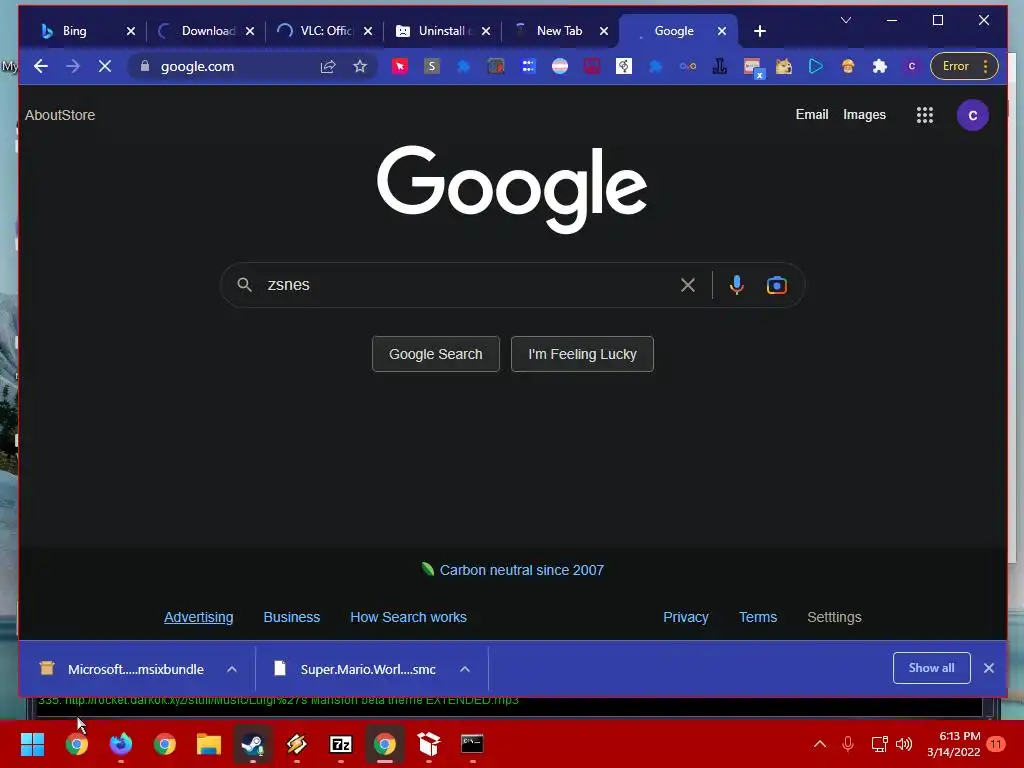This screenshot has width=1024, height=768.
Task: Expand Microsoft msixbundle download options
Action: pyautogui.click(x=232, y=669)
